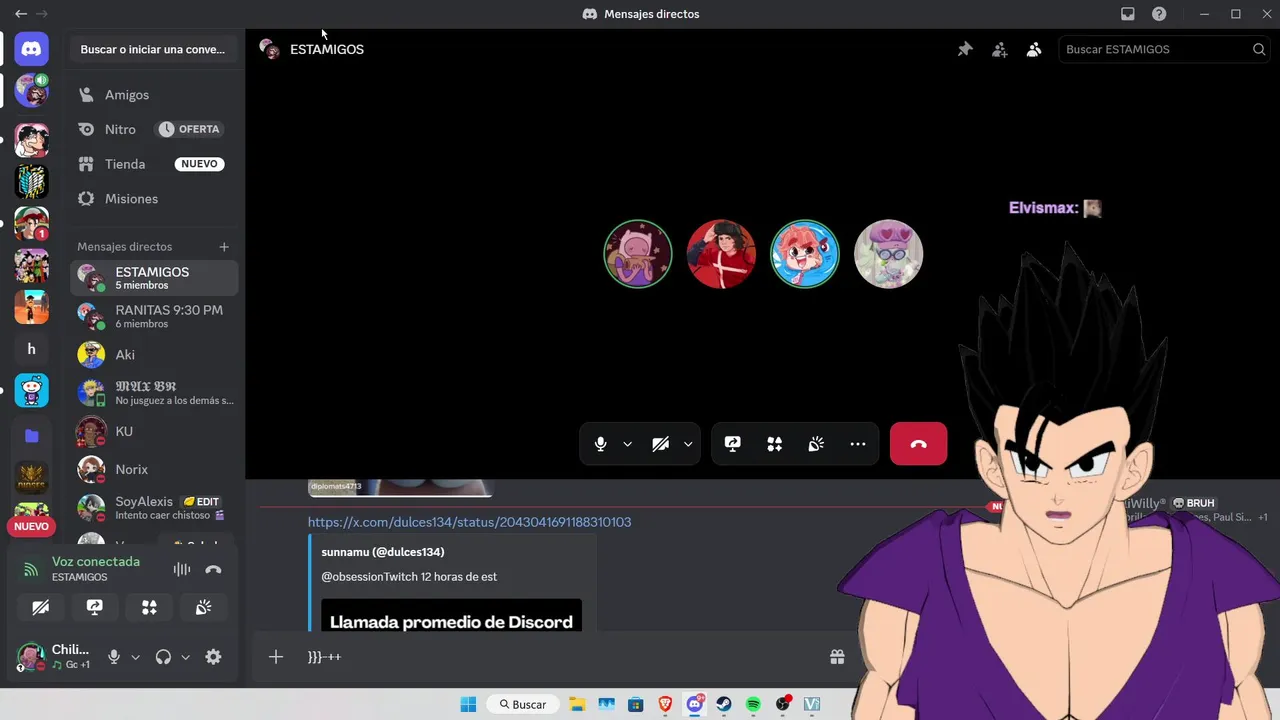Select red-background participant avatar in call
The height and width of the screenshot is (720, 1280).
click(x=721, y=254)
